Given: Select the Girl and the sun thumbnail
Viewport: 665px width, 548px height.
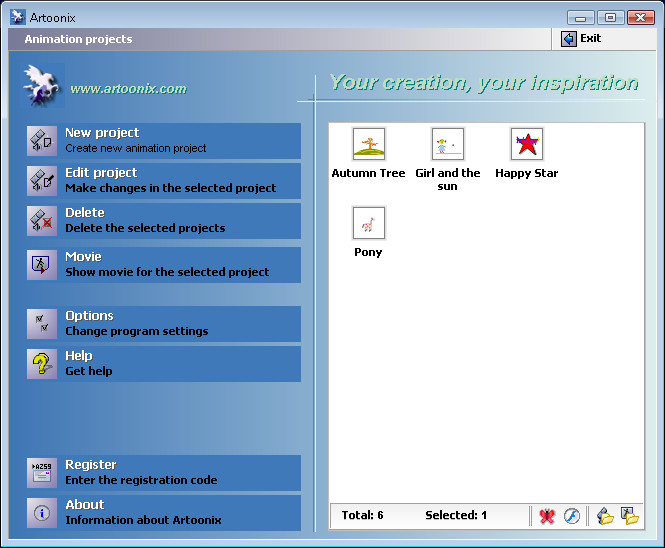Looking at the screenshot, I should [x=448, y=144].
